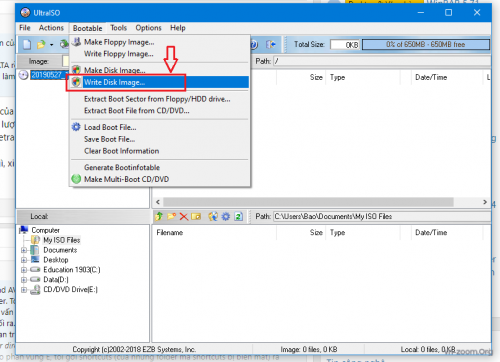This screenshot has width=500, height=362.
Task: Expand the Desktop tree node
Action: [x=24, y=260]
